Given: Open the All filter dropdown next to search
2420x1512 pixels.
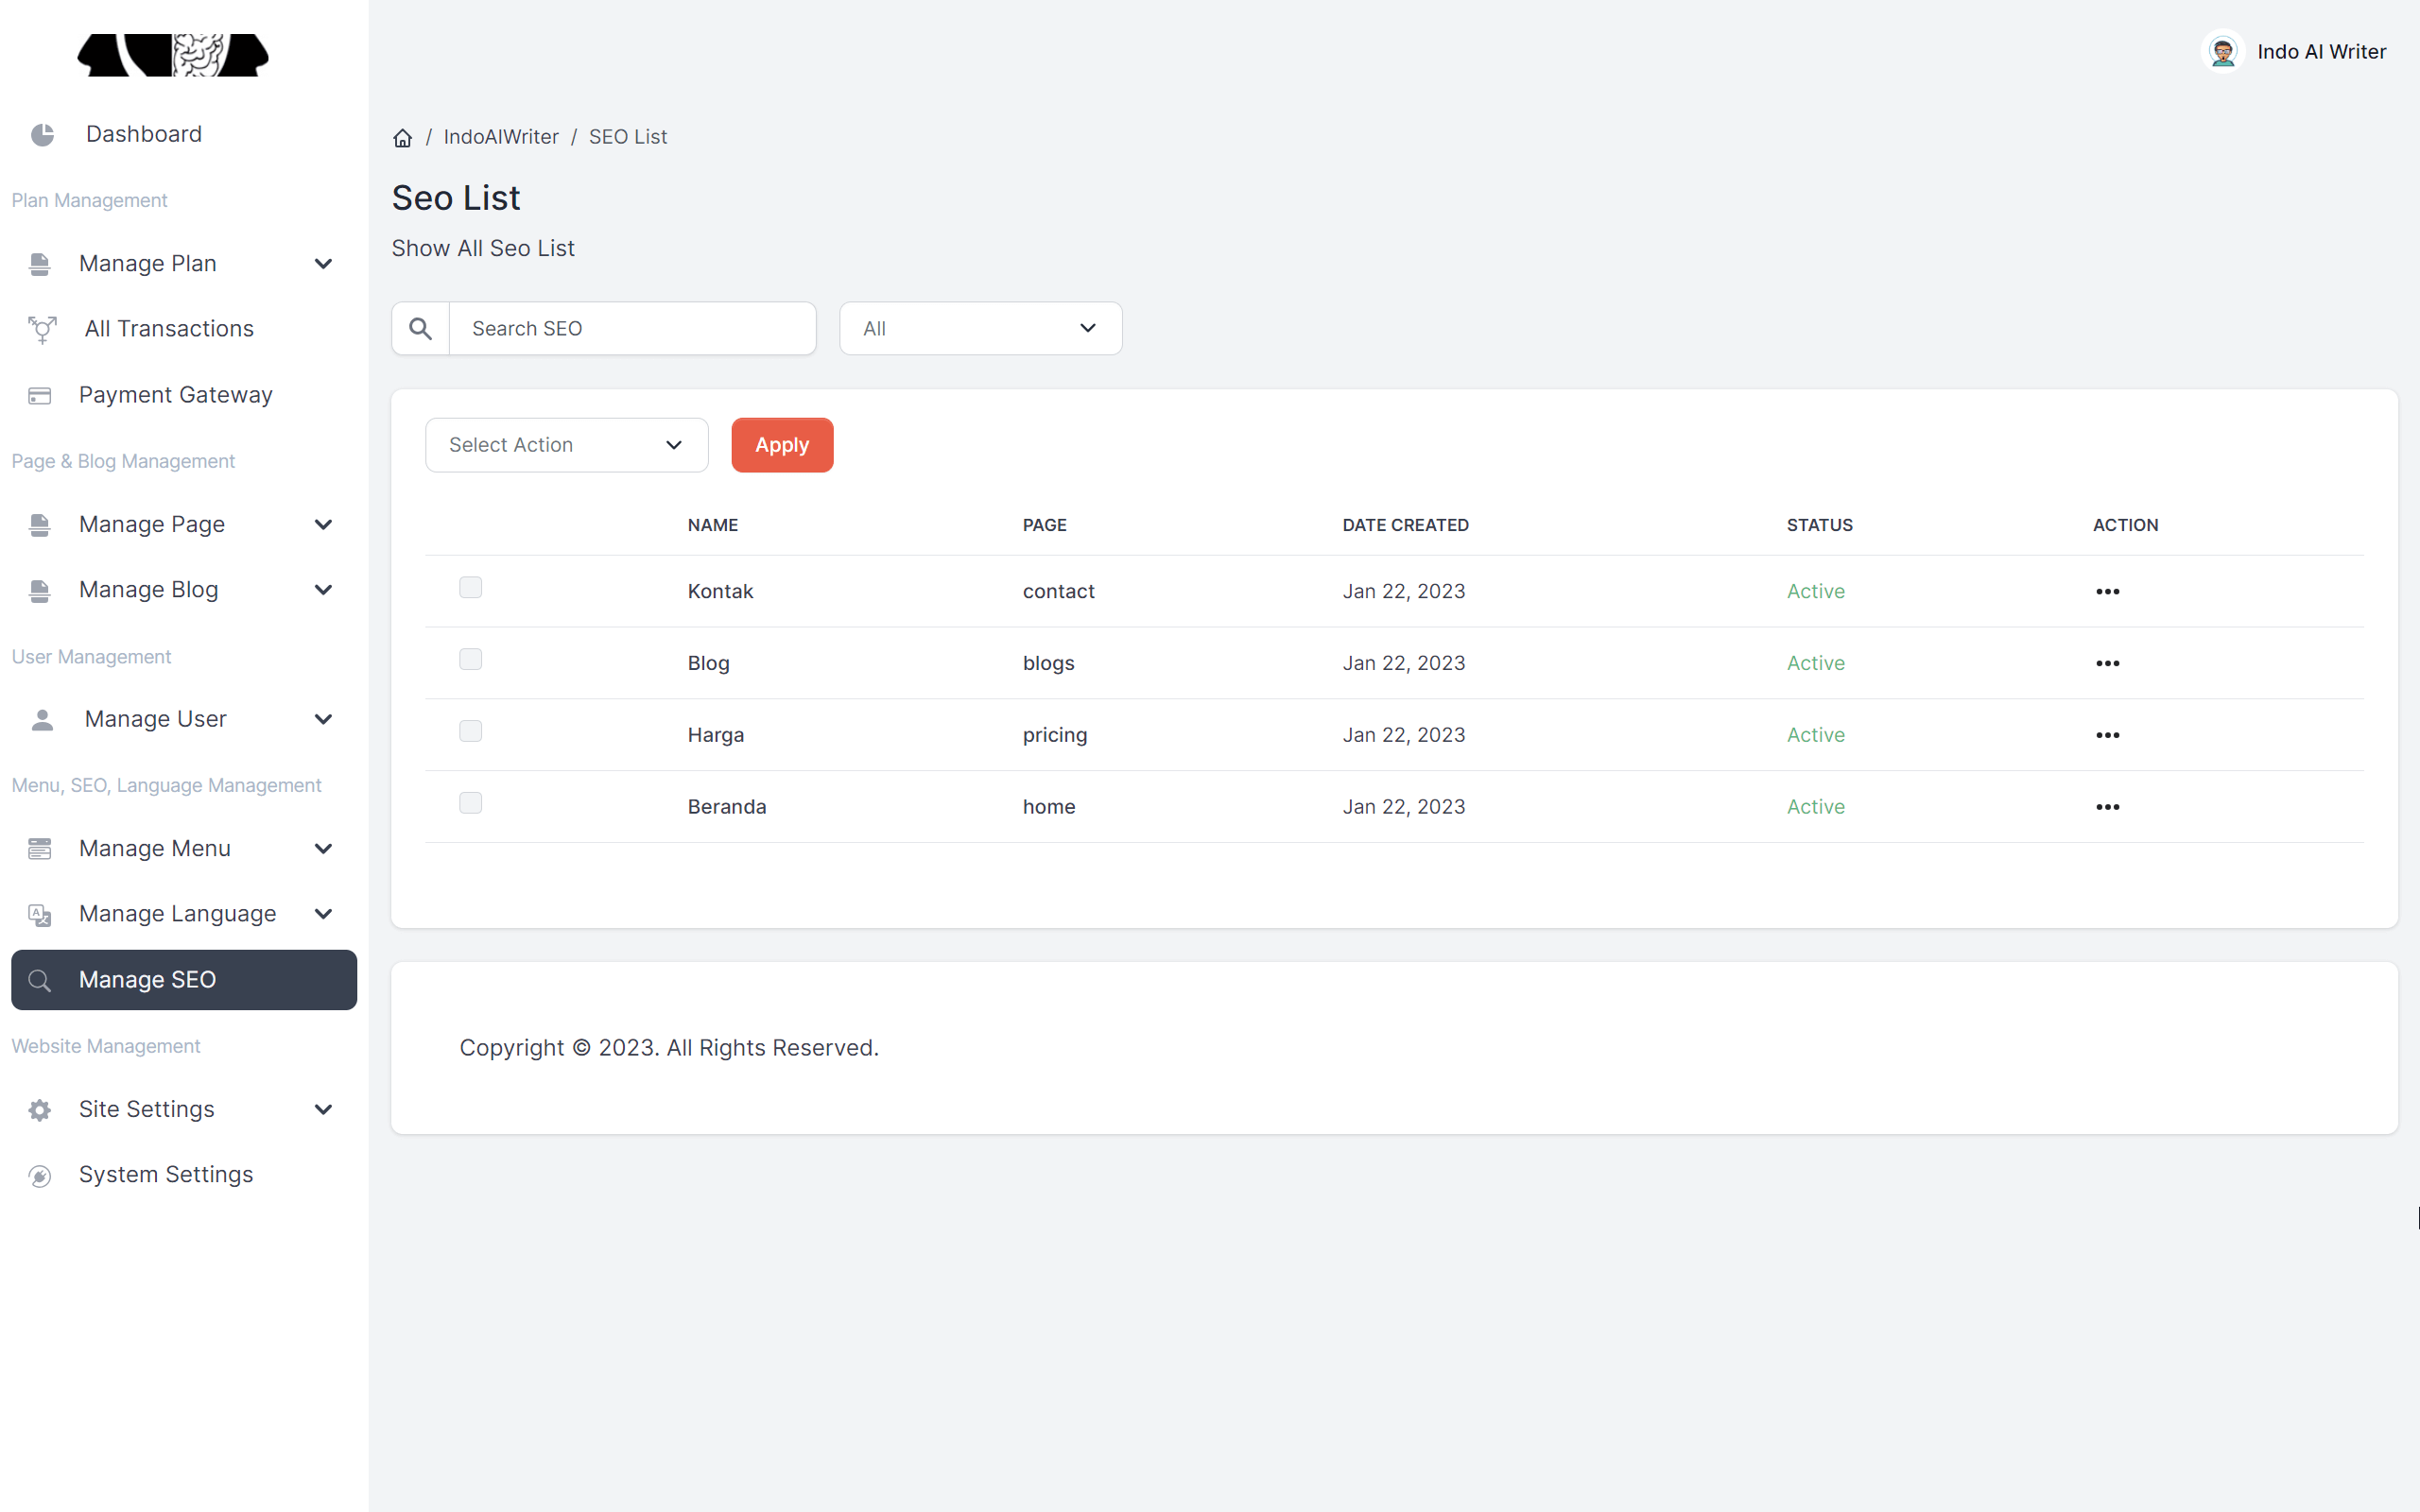Looking at the screenshot, I should [979, 328].
